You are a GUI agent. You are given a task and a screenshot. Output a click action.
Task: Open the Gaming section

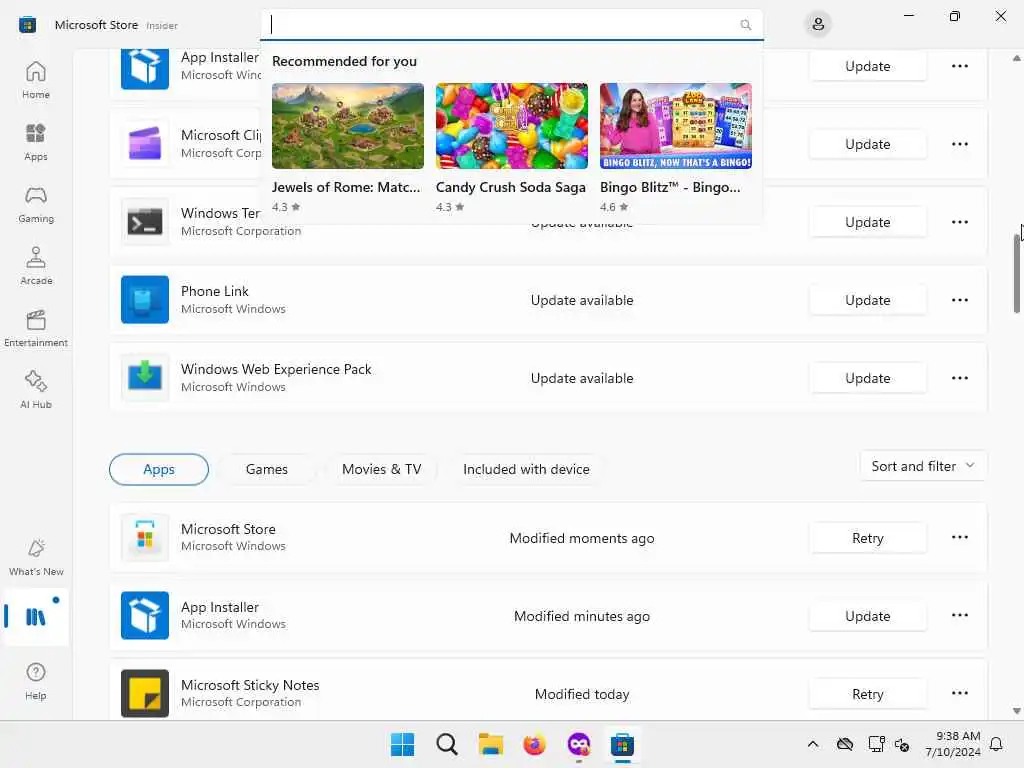(36, 204)
